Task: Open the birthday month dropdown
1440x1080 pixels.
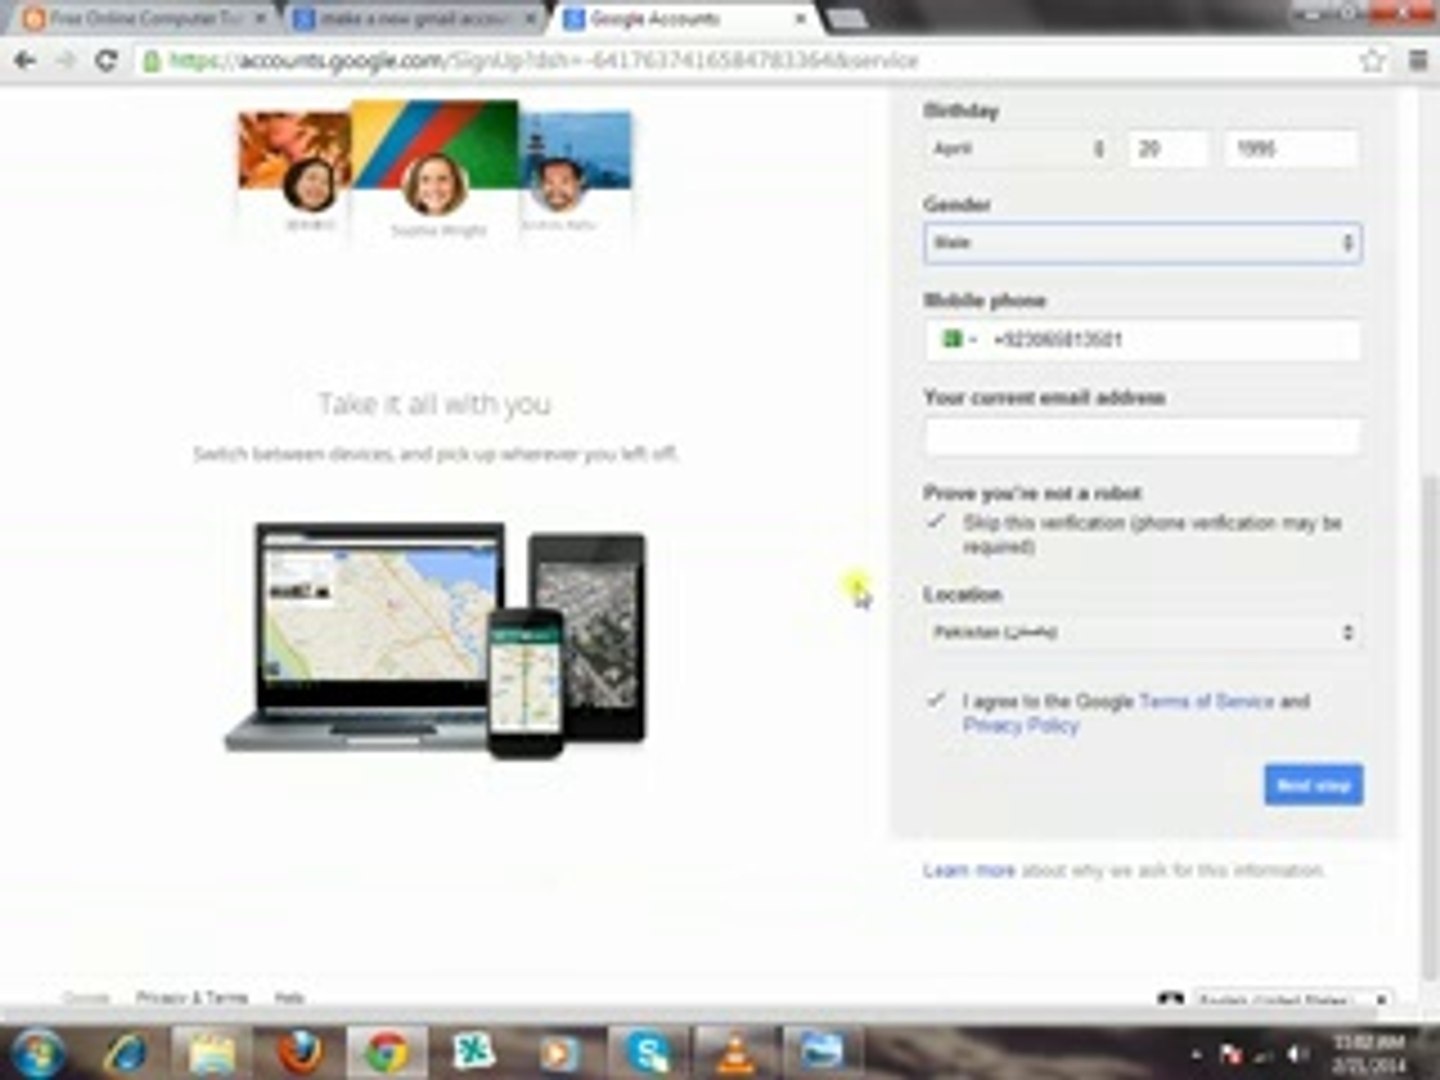Action: 1017,149
